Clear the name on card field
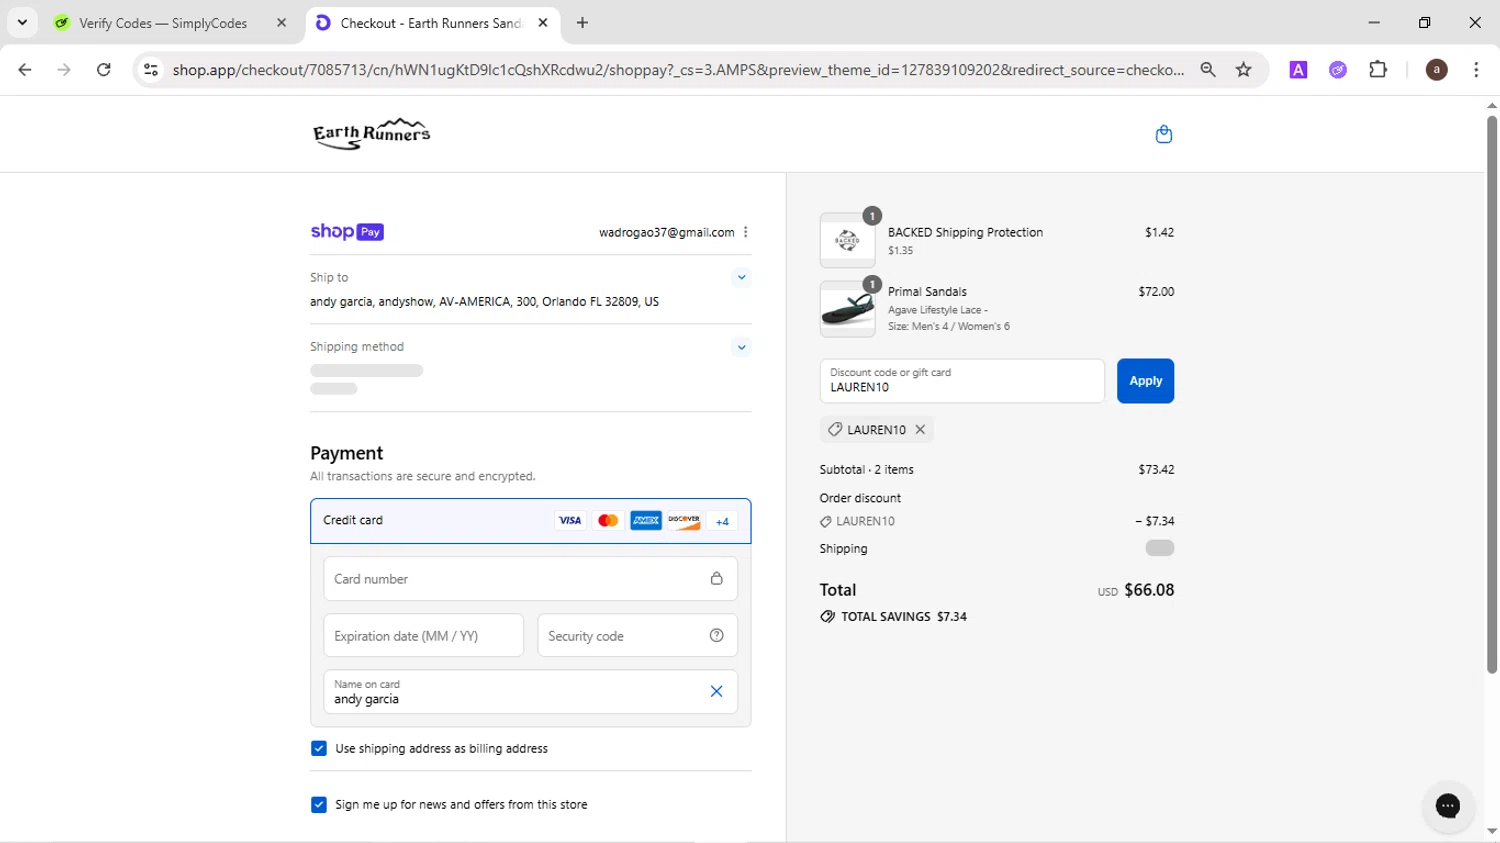Image resolution: width=1500 pixels, height=843 pixels. click(x=716, y=691)
